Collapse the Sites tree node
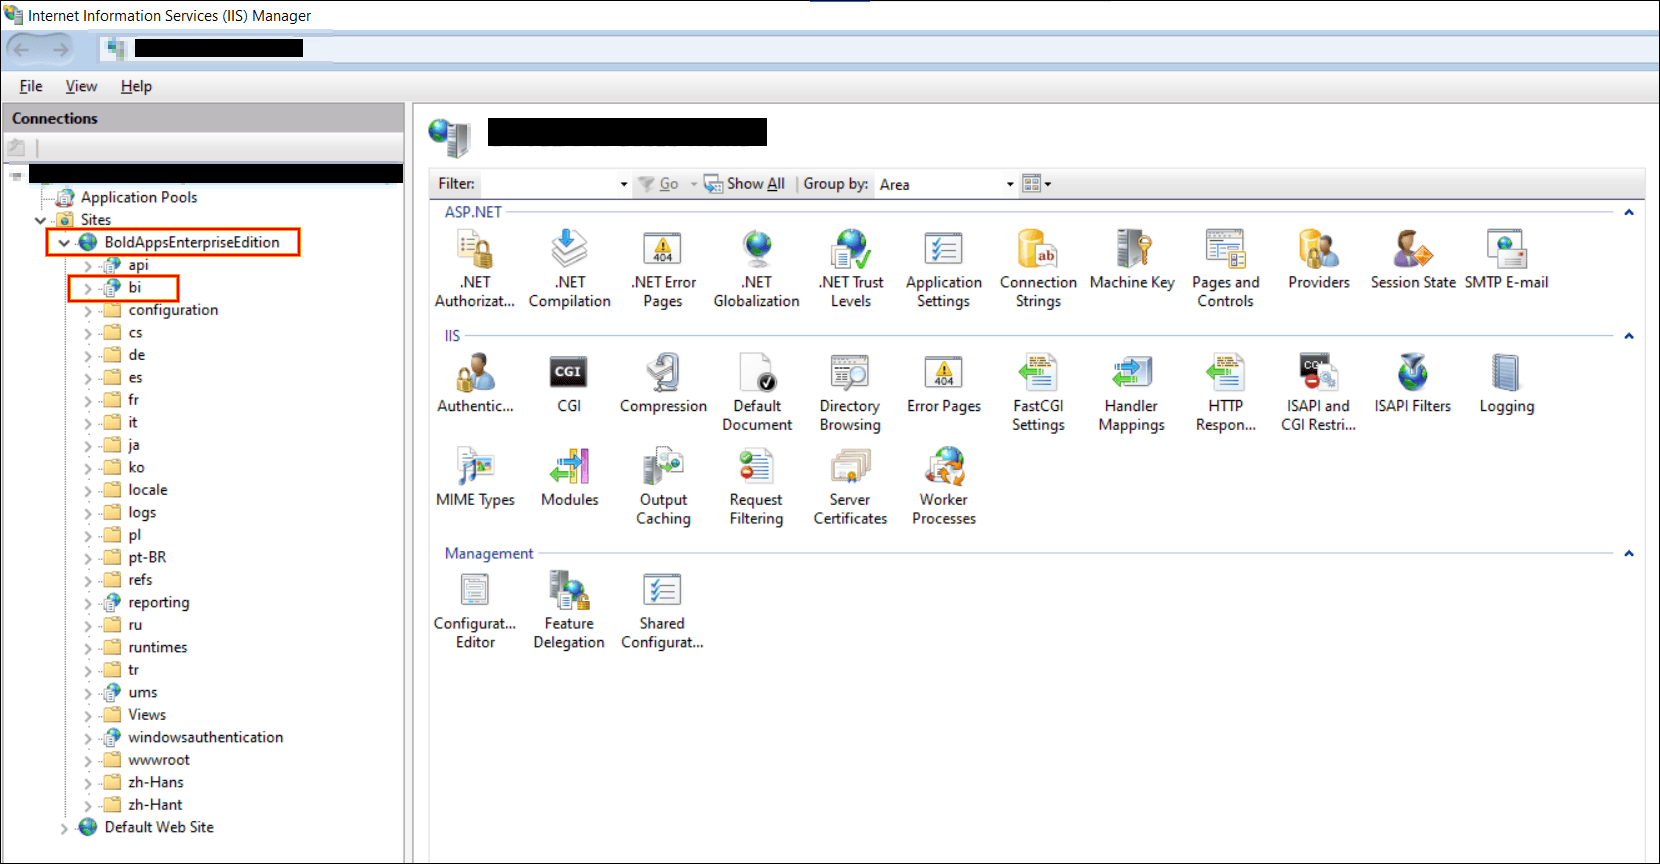 coord(40,220)
